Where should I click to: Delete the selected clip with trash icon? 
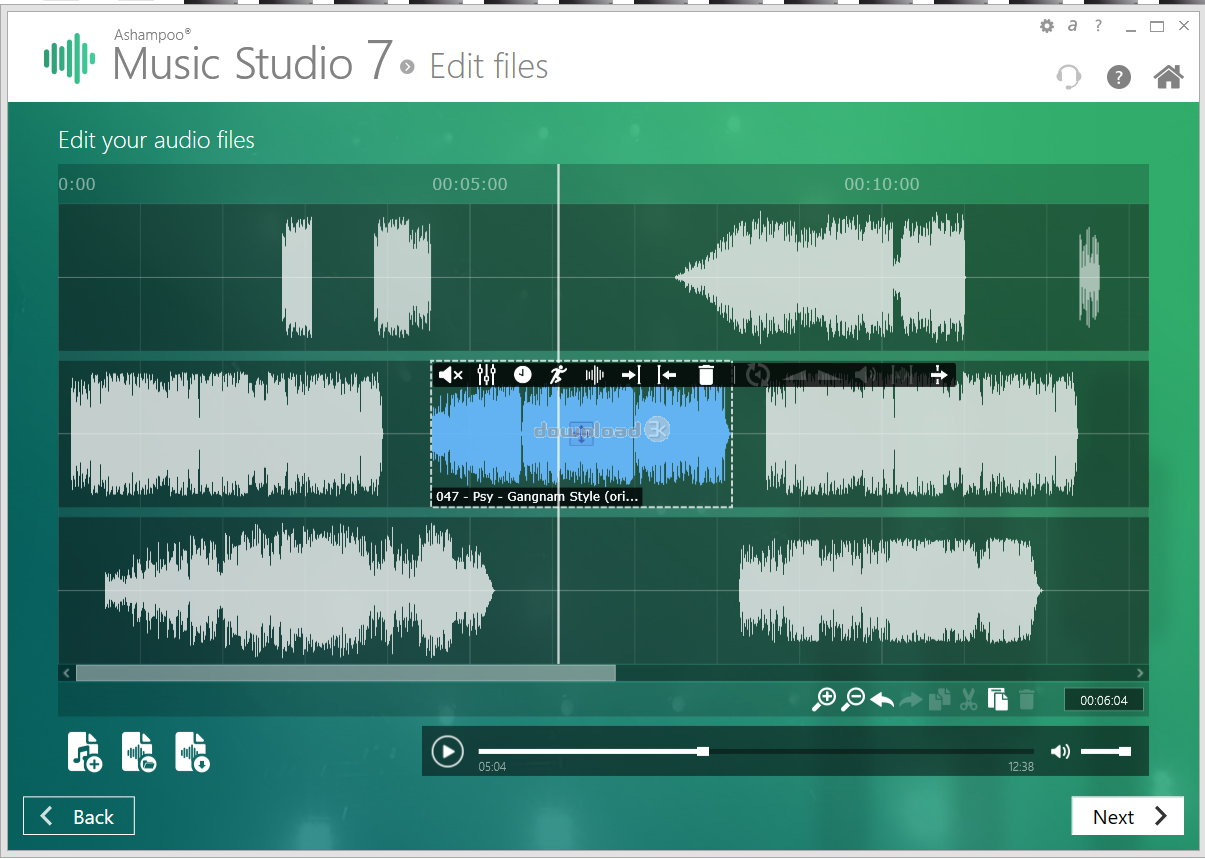tap(706, 375)
